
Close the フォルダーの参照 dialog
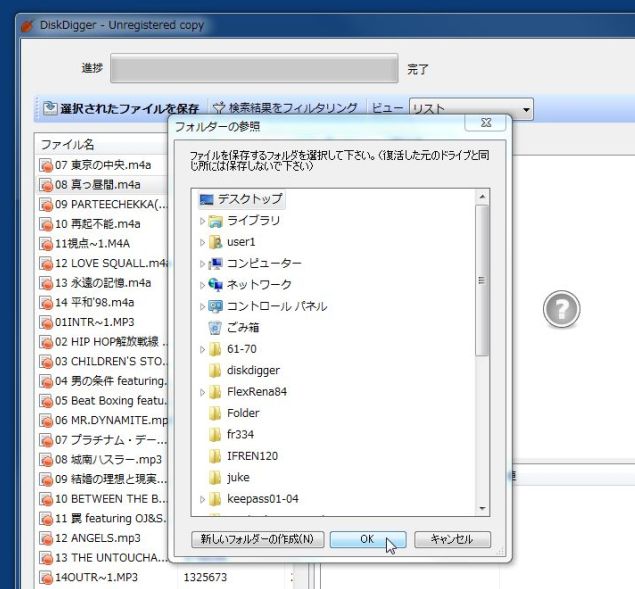tap(486, 123)
